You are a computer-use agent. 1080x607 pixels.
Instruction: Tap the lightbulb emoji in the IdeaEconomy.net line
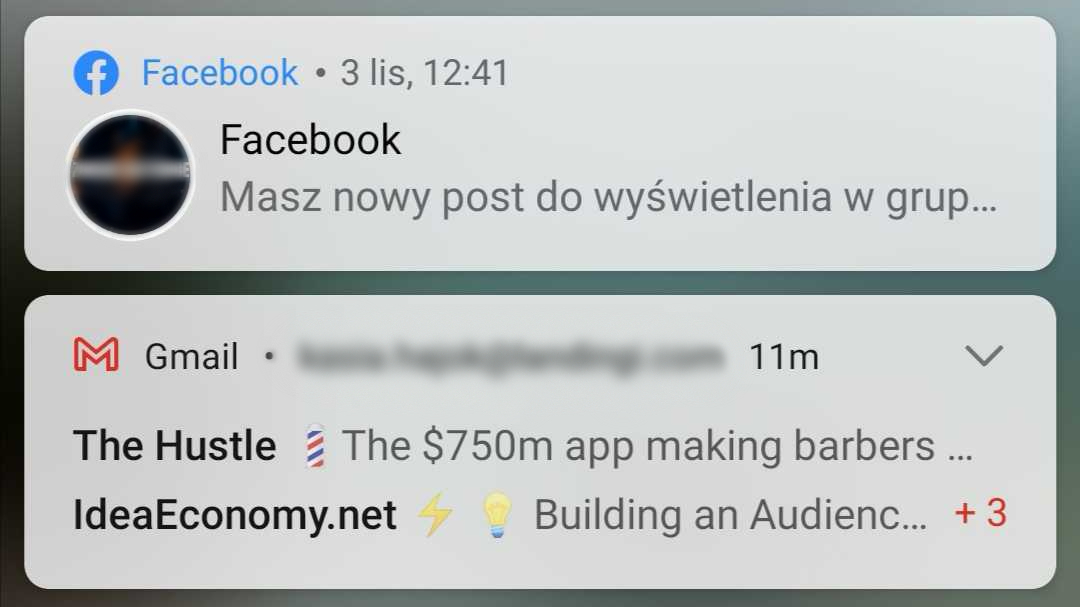(x=495, y=514)
